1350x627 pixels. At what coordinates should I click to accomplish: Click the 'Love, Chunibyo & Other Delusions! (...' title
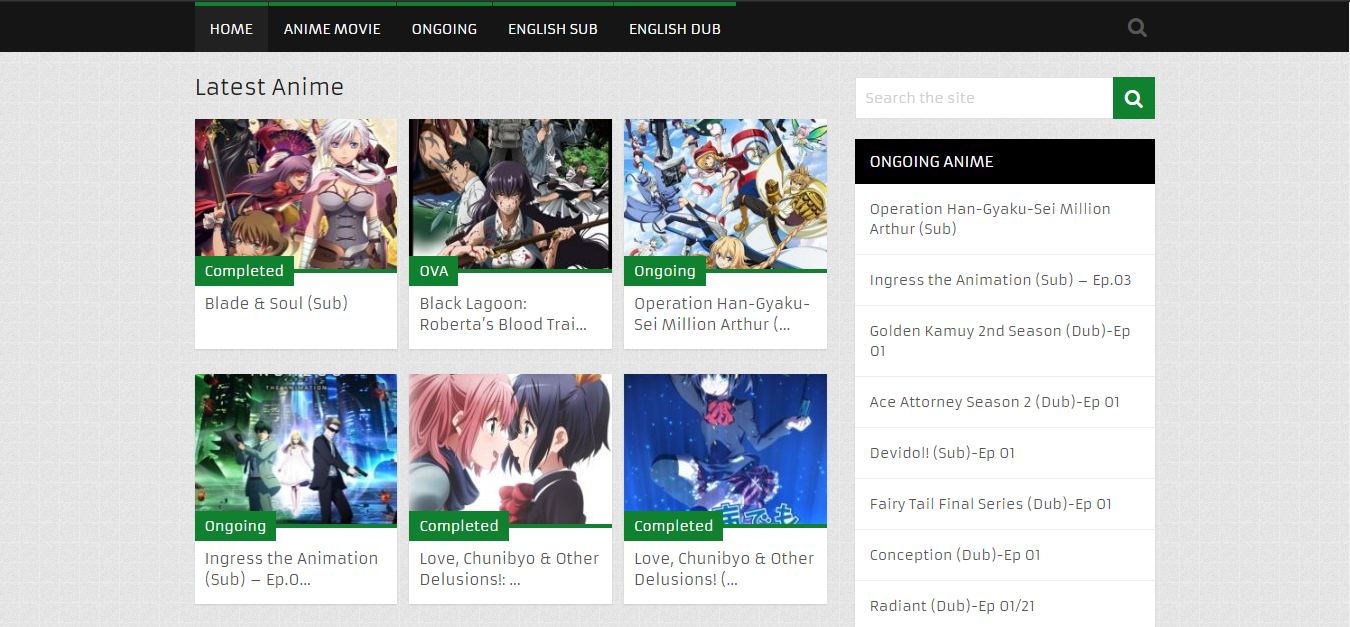pyautogui.click(x=724, y=569)
